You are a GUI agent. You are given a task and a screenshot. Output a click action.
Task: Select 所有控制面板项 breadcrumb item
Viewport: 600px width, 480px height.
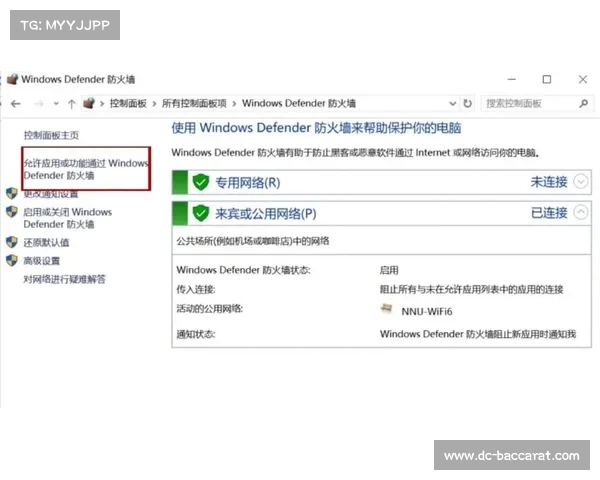tap(194, 103)
